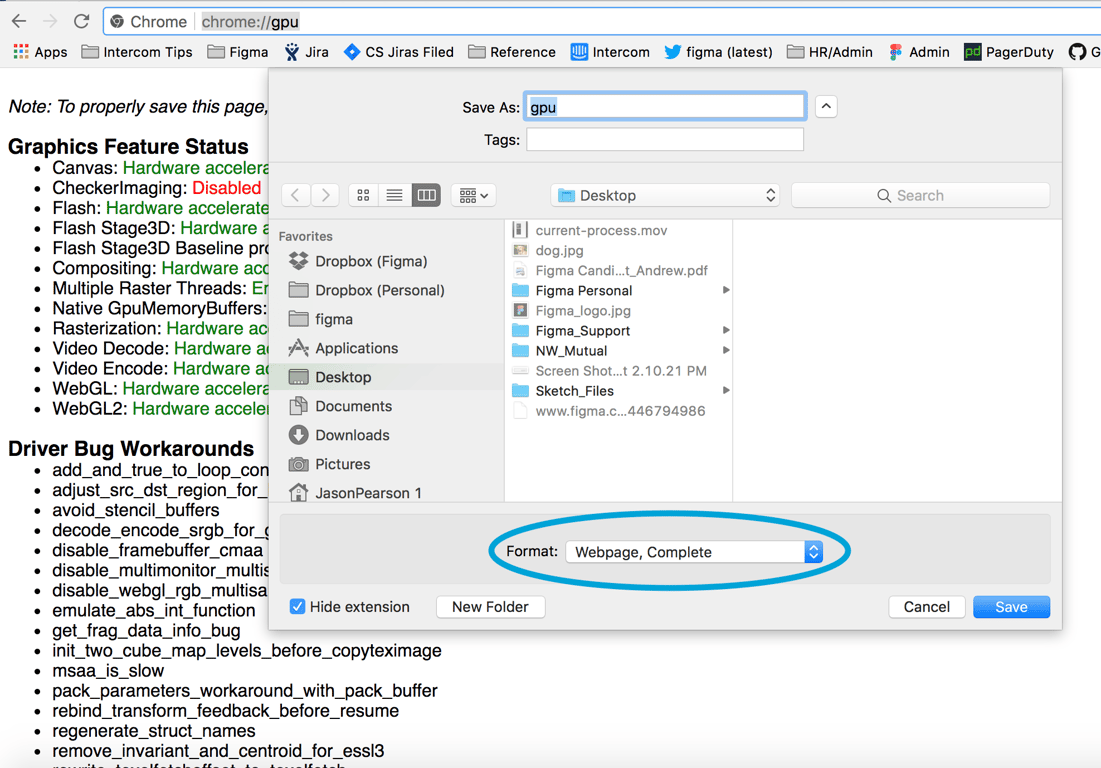Click the Save button
Image resolution: width=1101 pixels, height=768 pixels.
(x=1010, y=607)
